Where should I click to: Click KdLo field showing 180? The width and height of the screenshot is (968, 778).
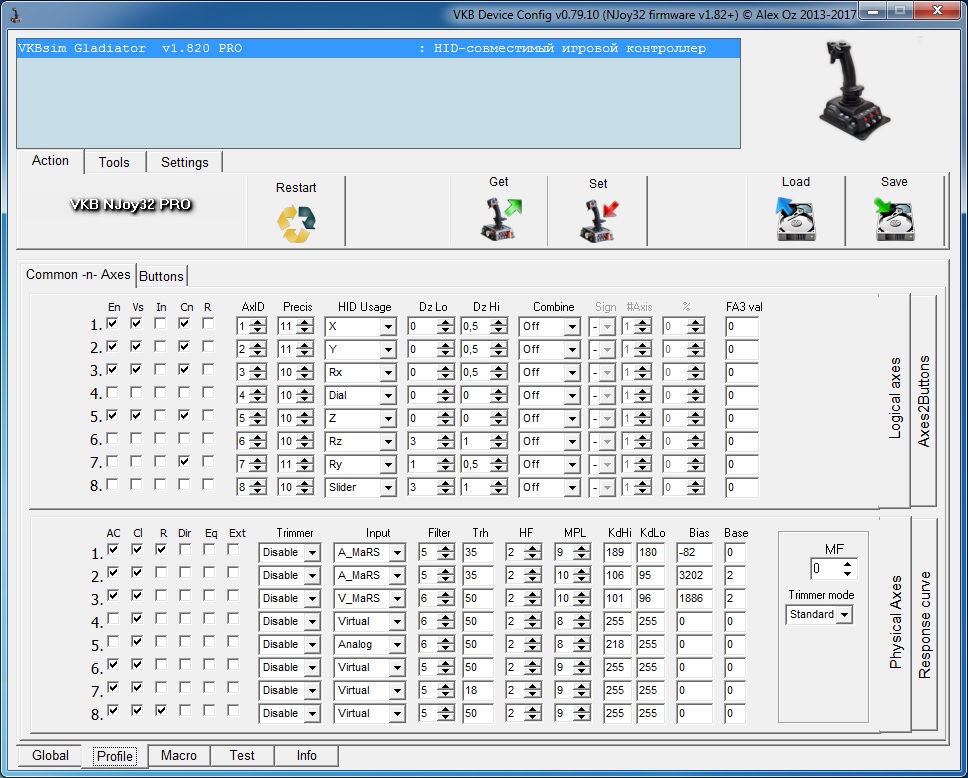651,553
